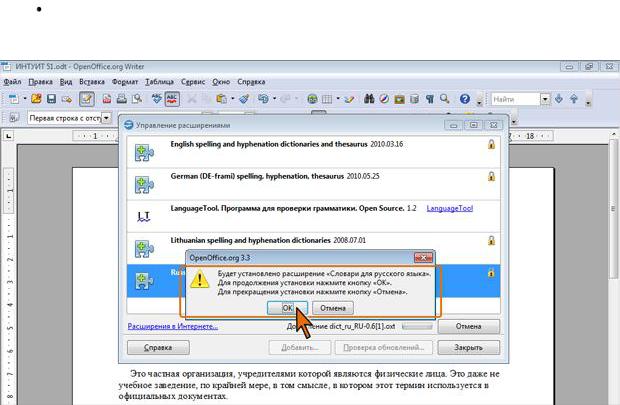Click the Hyperlink globe icon

point(312,99)
